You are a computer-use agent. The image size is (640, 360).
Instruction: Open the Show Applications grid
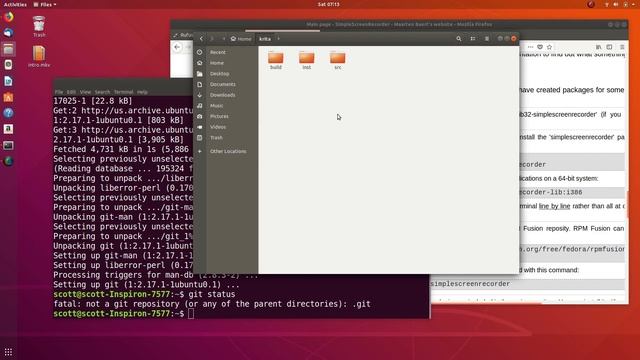8,351
